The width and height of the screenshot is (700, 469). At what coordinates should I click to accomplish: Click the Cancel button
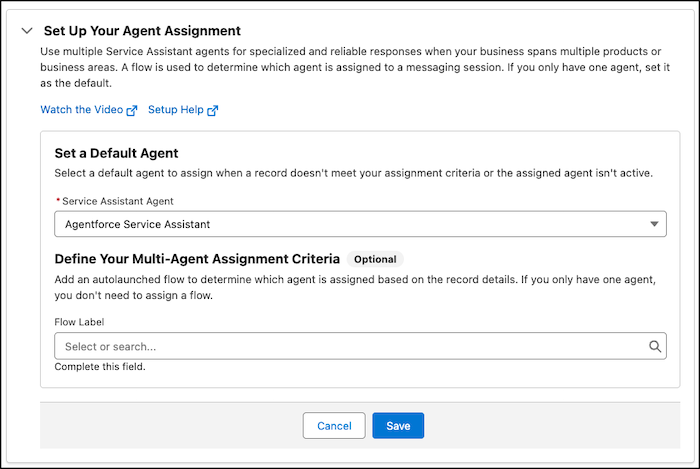coord(334,426)
